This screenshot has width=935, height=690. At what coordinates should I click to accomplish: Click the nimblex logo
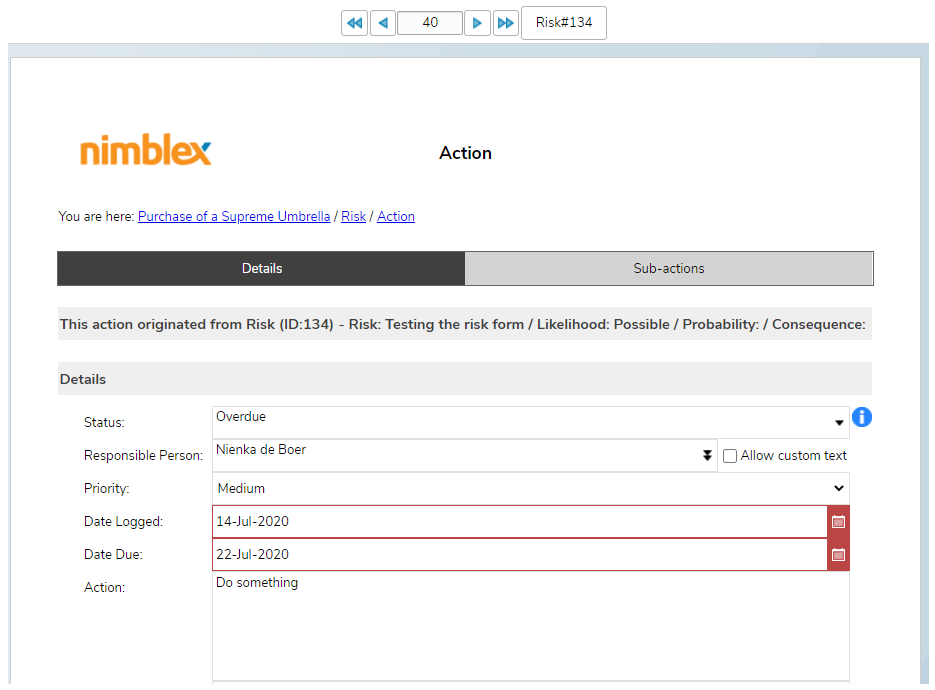coord(146,150)
